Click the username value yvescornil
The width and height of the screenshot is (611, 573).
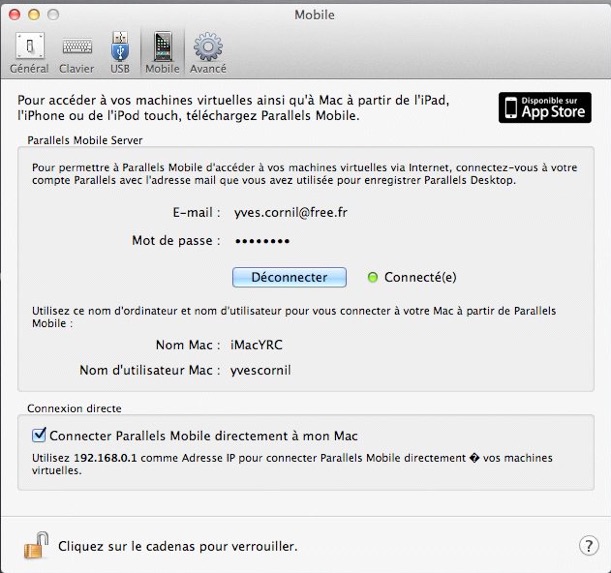[261, 370]
